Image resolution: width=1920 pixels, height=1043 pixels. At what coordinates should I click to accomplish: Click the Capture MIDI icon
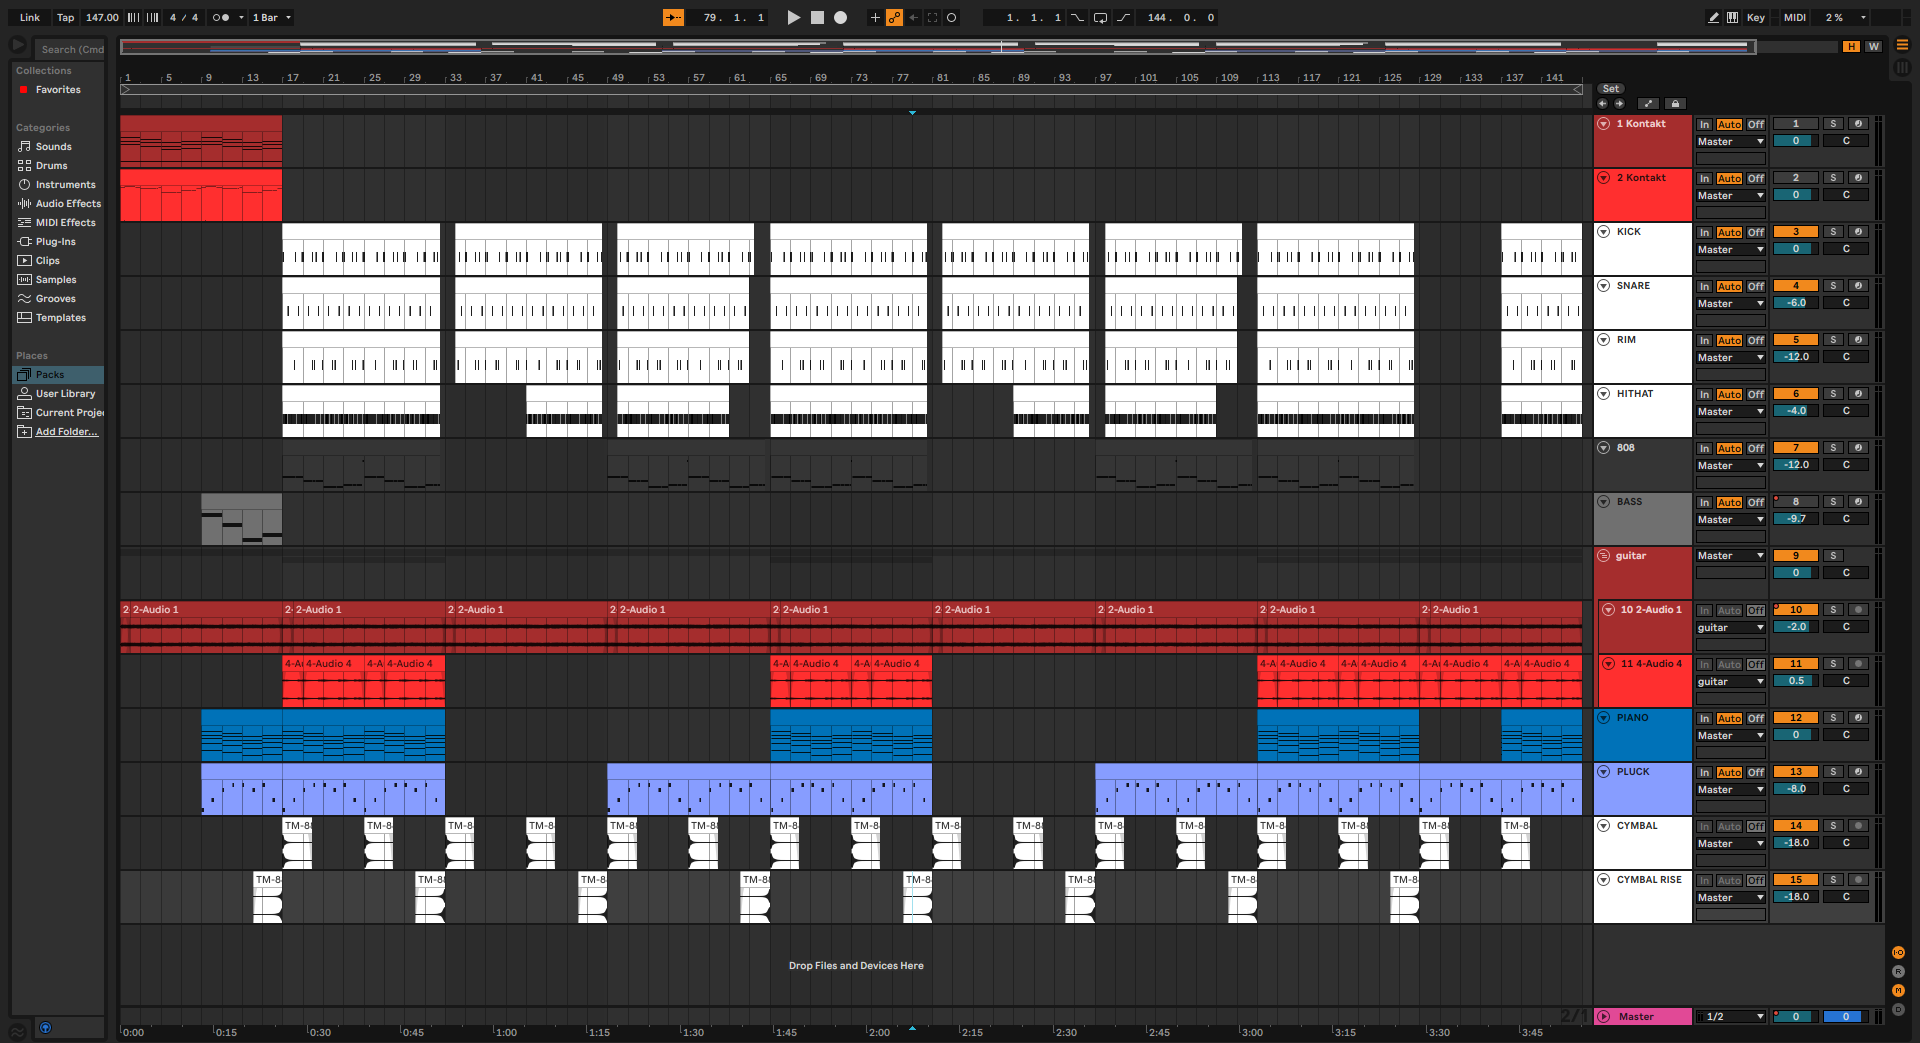[x=932, y=17]
